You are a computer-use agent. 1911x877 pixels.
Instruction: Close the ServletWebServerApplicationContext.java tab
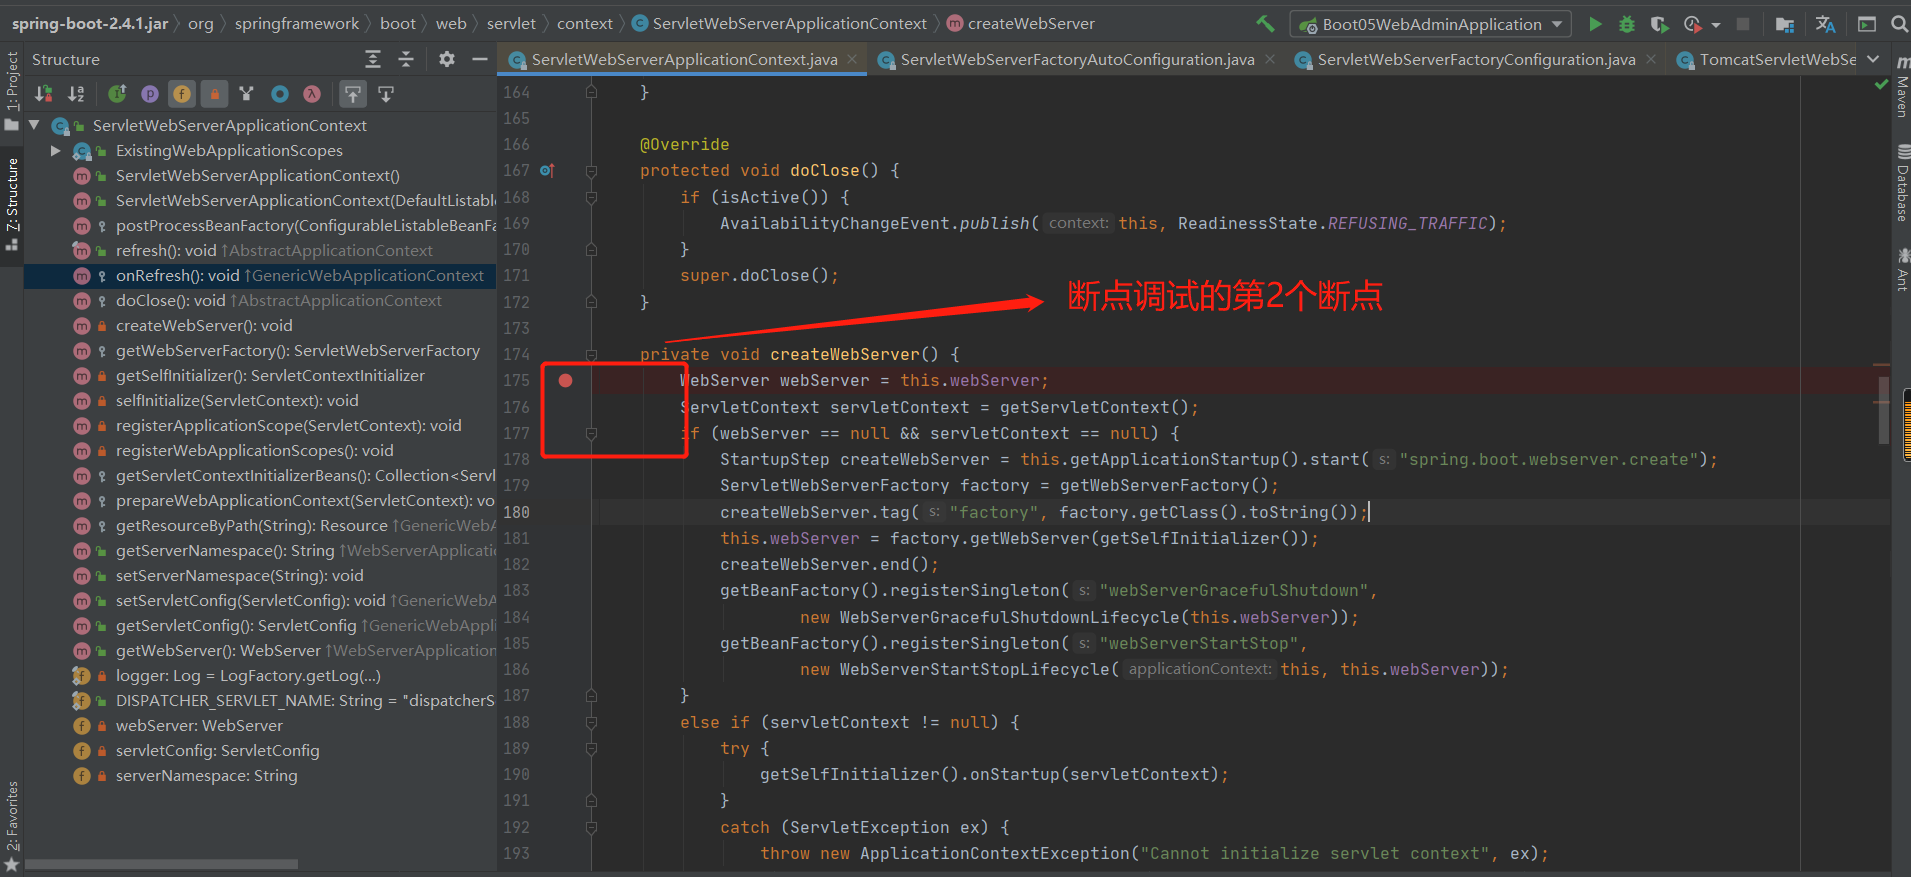pos(852,59)
